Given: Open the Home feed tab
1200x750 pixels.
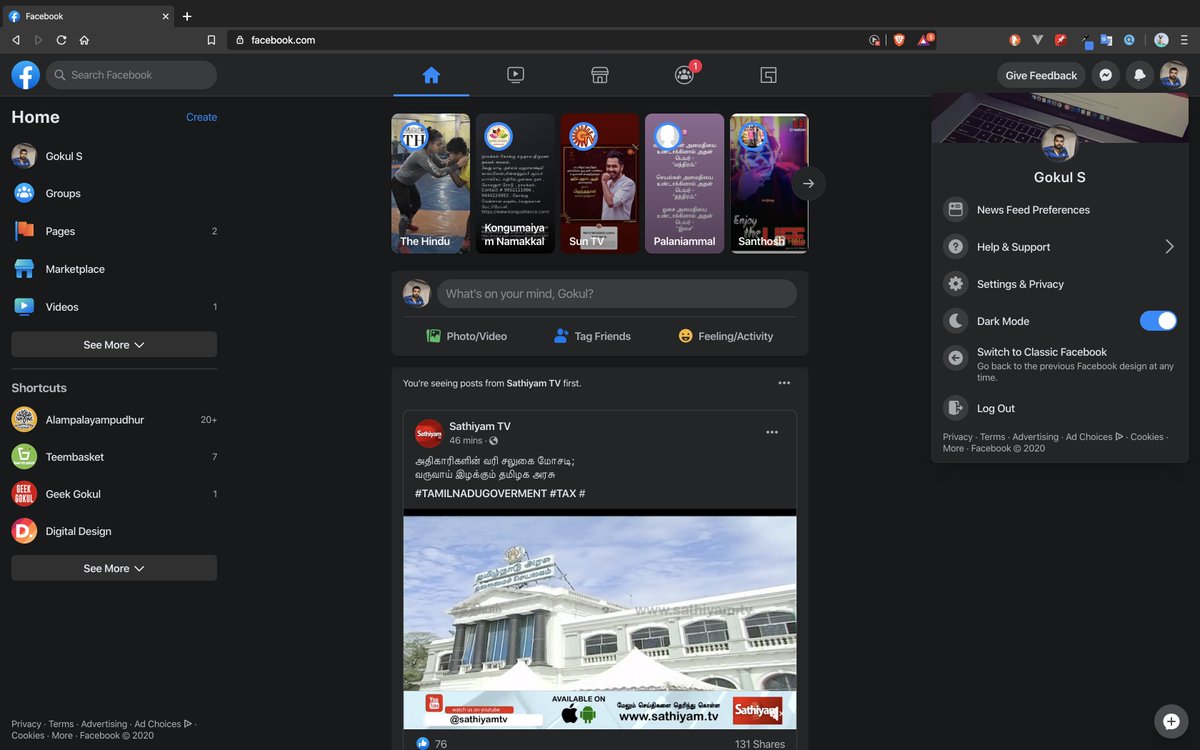Looking at the screenshot, I should click(x=431, y=75).
